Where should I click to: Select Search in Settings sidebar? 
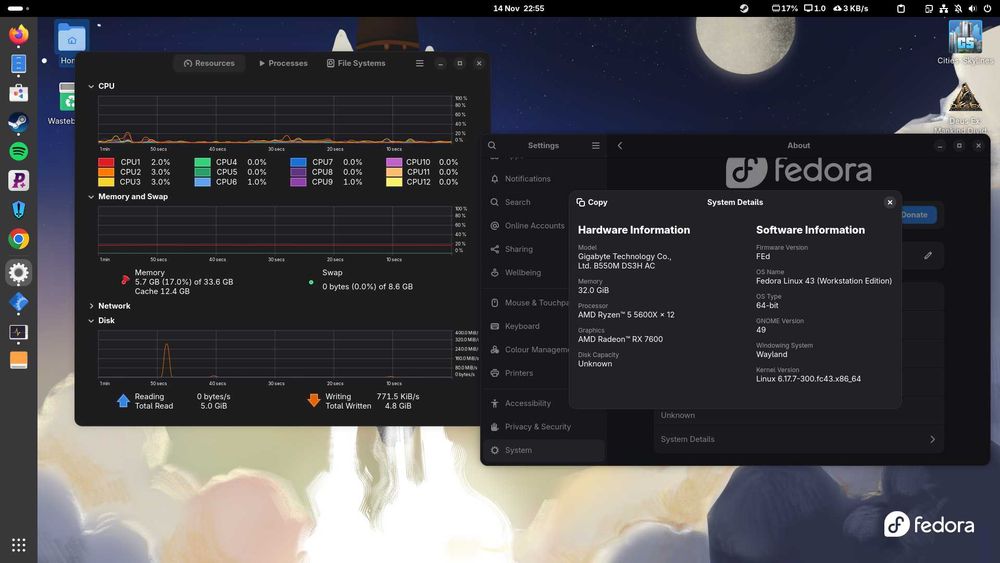(x=543, y=202)
